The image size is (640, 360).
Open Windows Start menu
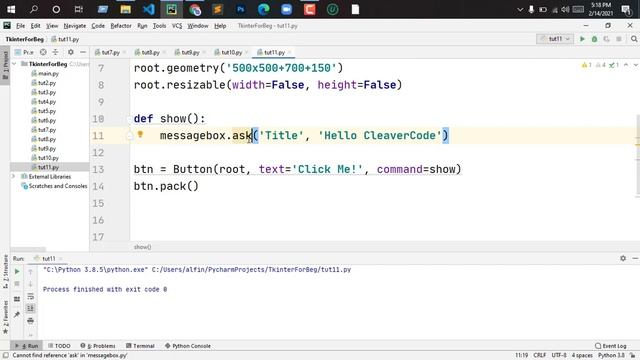[11, 9]
